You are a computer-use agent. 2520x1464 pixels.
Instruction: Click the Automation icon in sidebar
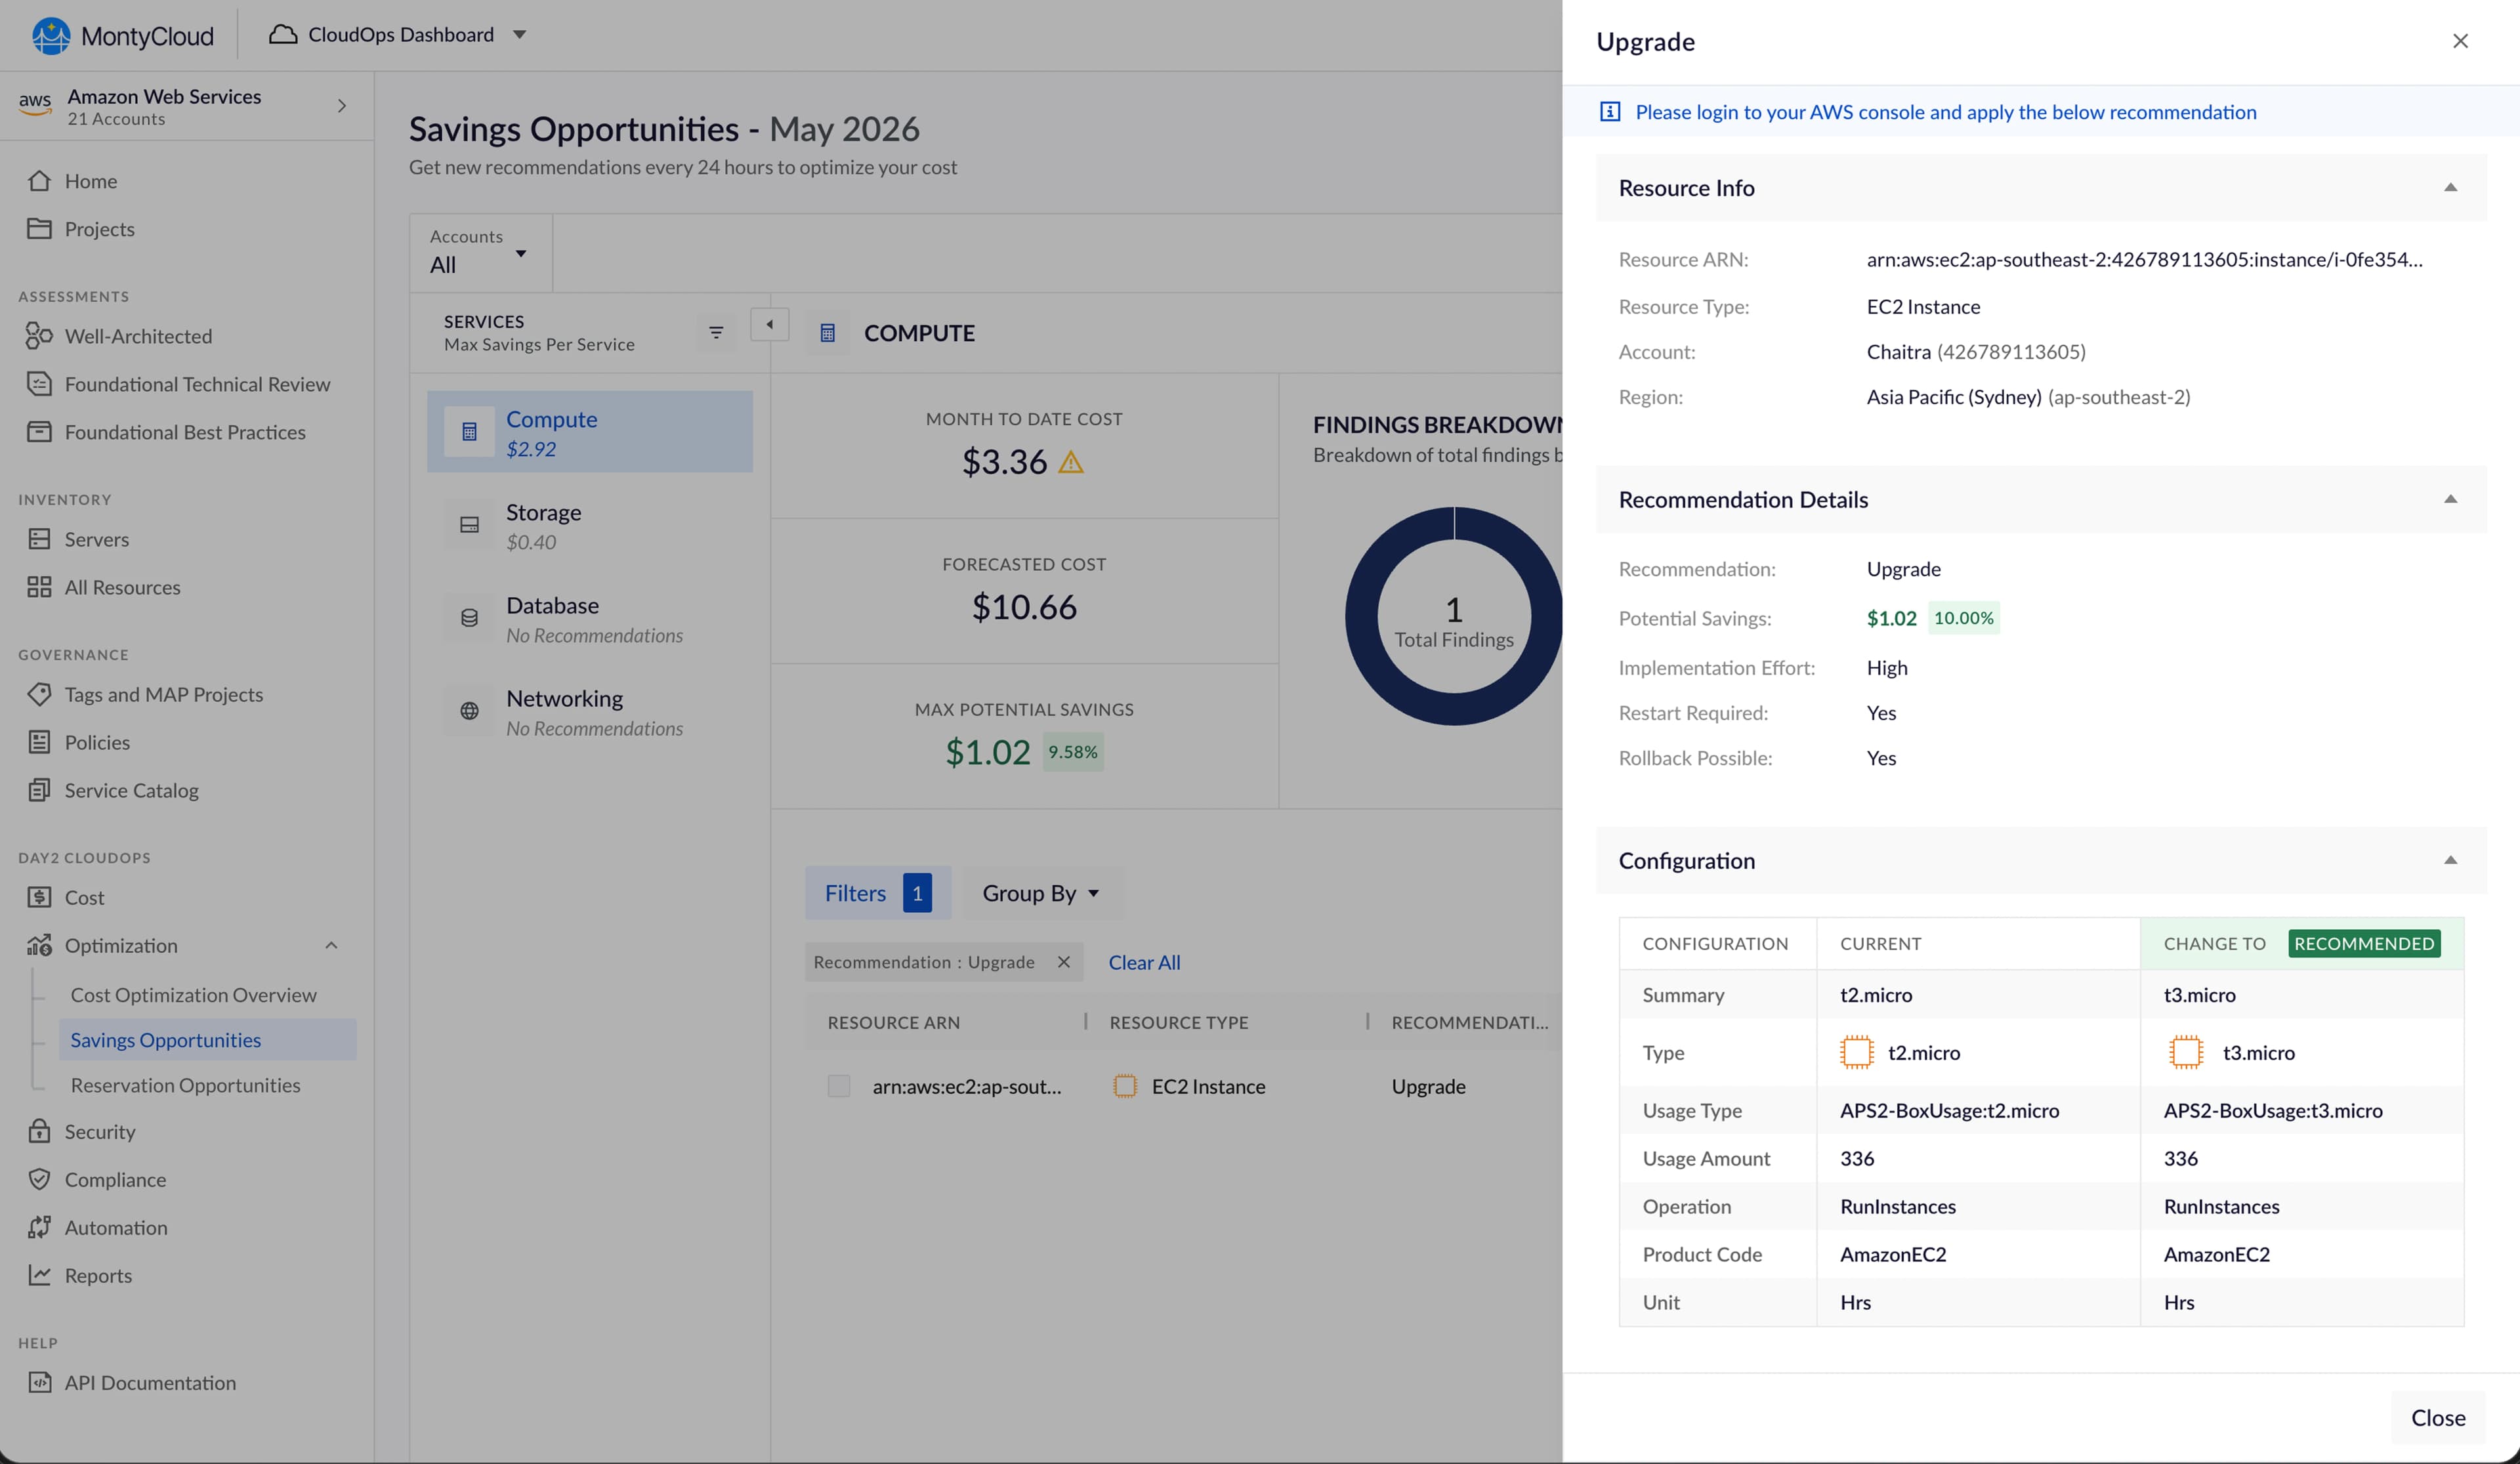pyautogui.click(x=39, y=1227)
